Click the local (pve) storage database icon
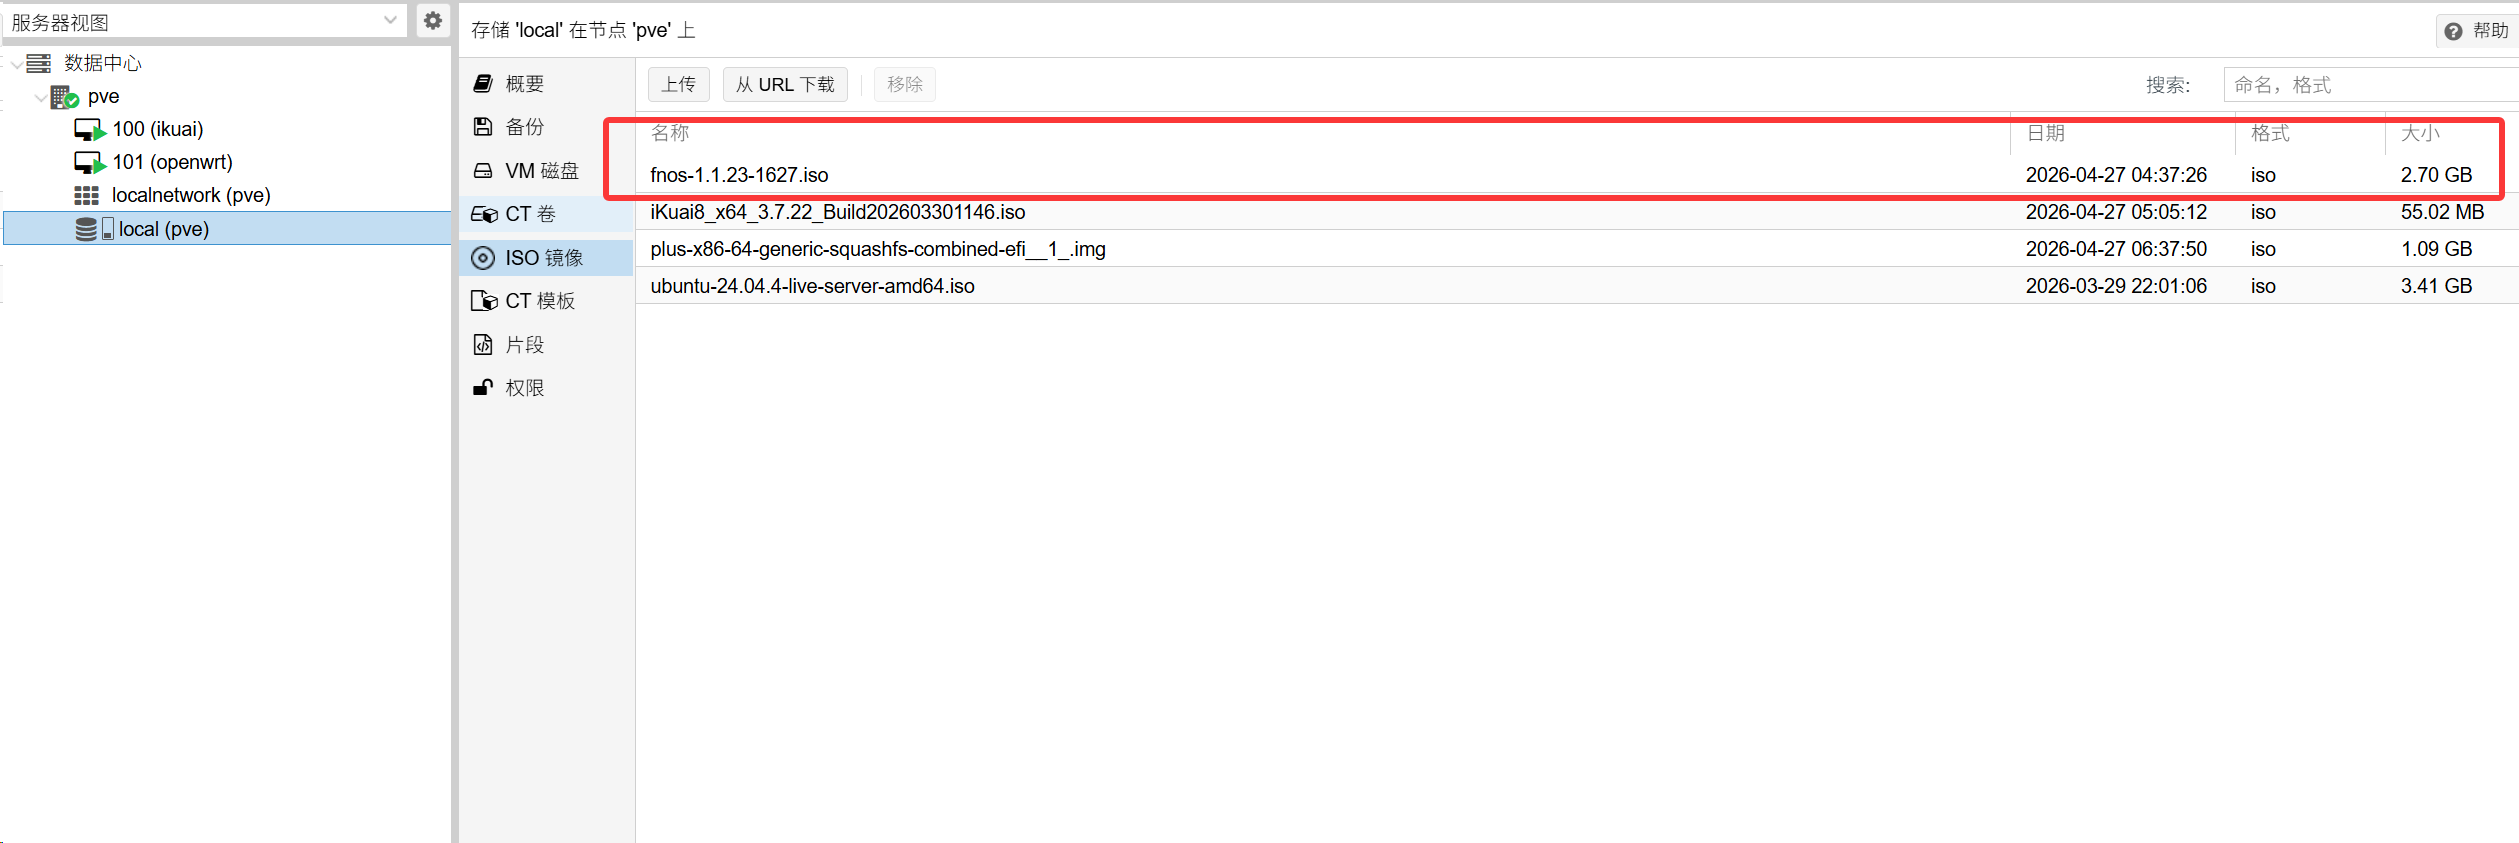This screenshot has width=2519, height=843. 87,230
